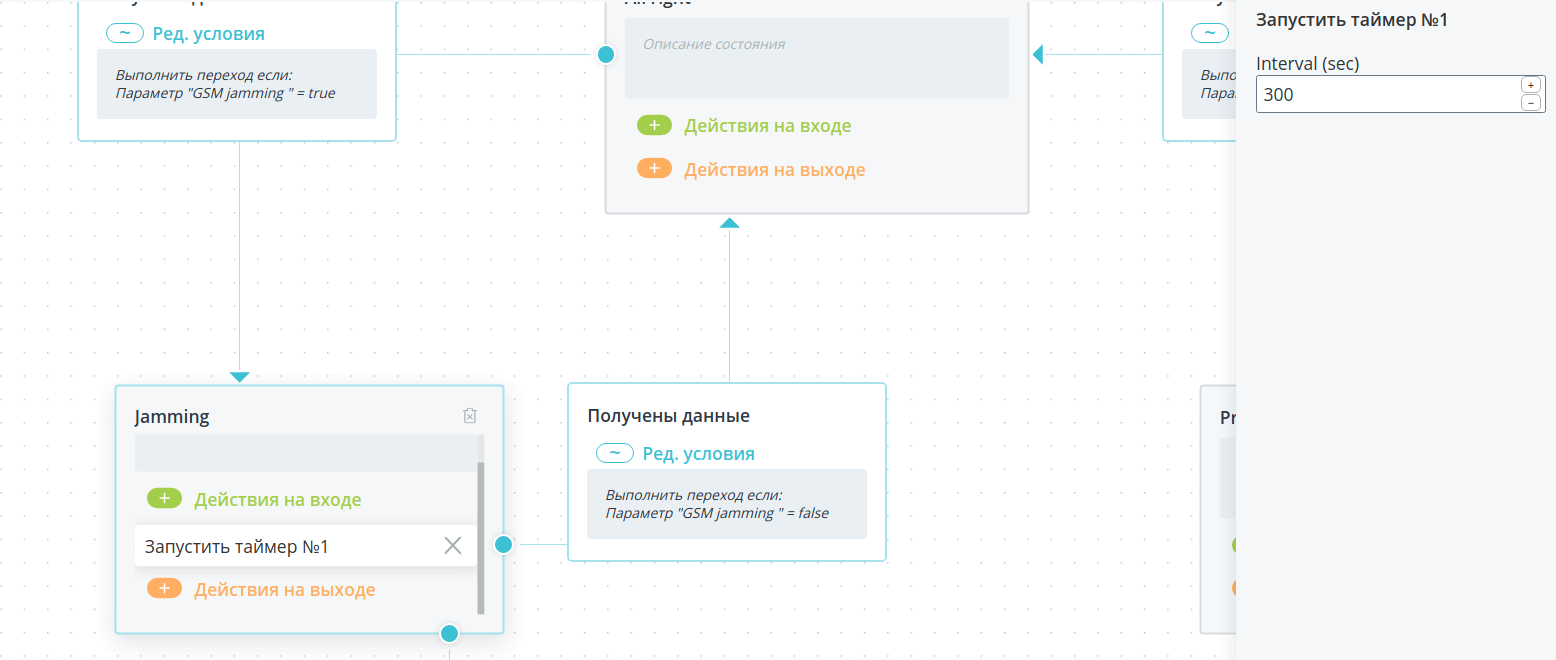Add exit action in Jamming state
This screenshot has height=660, width=1556.
coord(164,588)
